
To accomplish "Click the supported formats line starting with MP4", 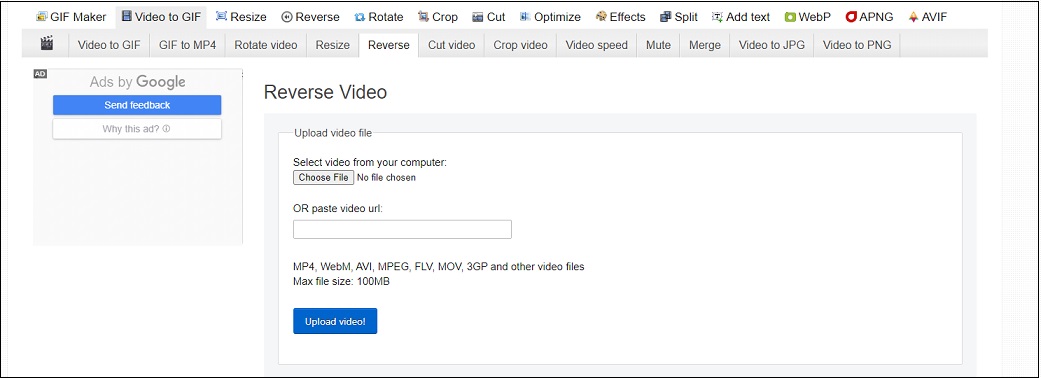I will (x=439, y=266).
